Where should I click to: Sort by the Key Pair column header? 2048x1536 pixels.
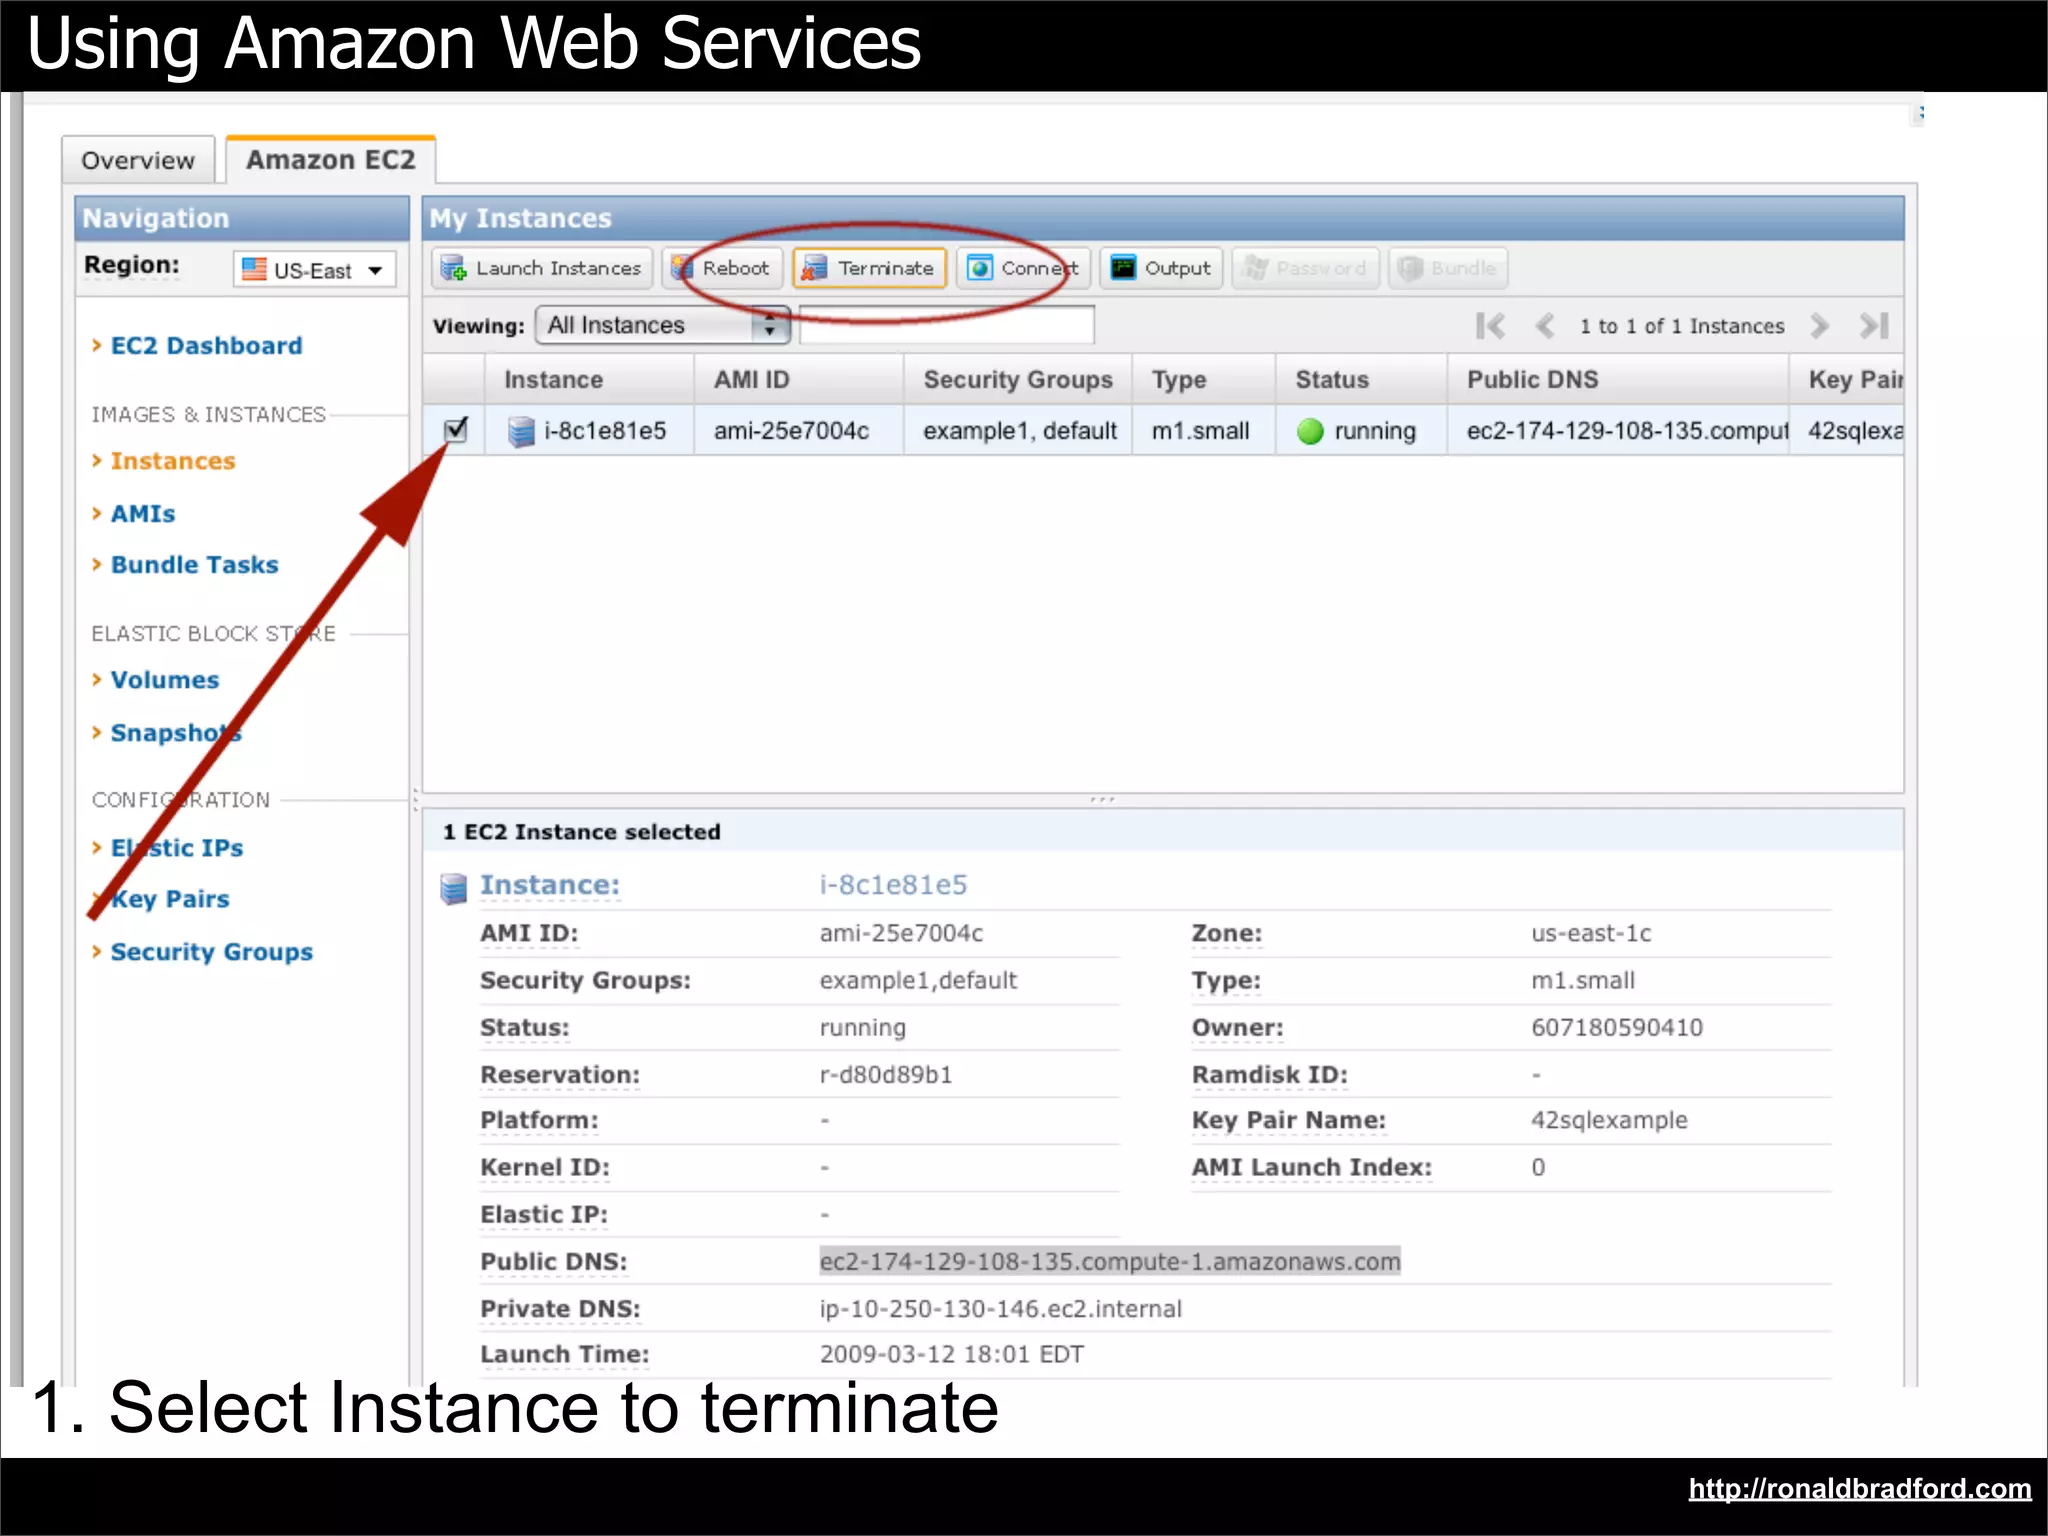[1847, 380]
